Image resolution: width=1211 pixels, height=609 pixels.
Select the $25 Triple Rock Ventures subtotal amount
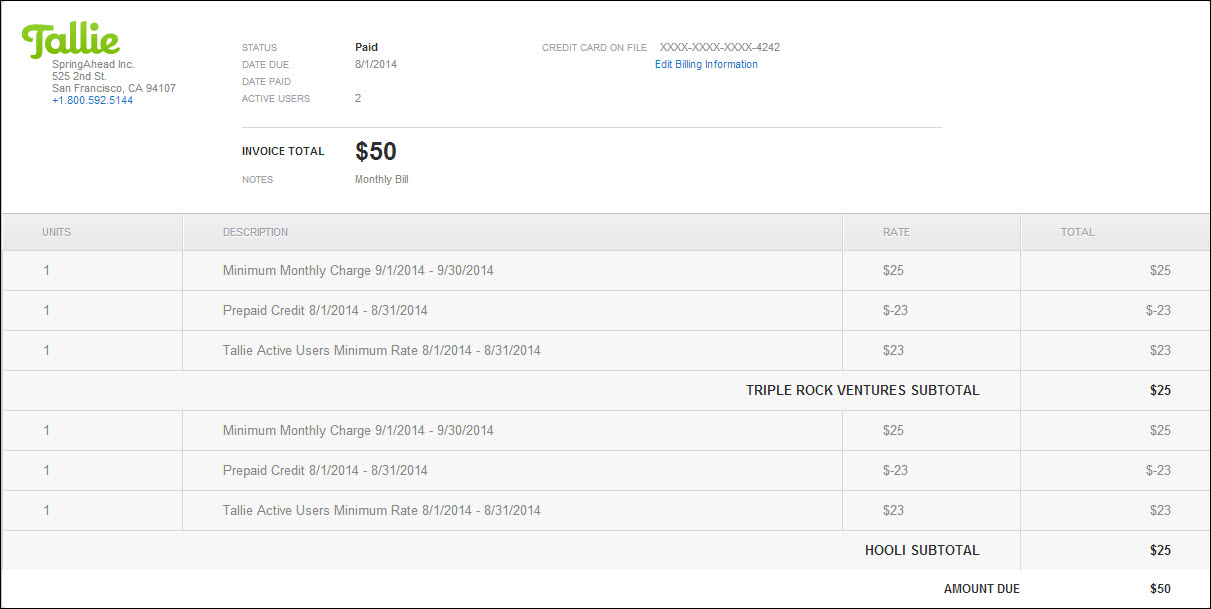pos(1160,390)
